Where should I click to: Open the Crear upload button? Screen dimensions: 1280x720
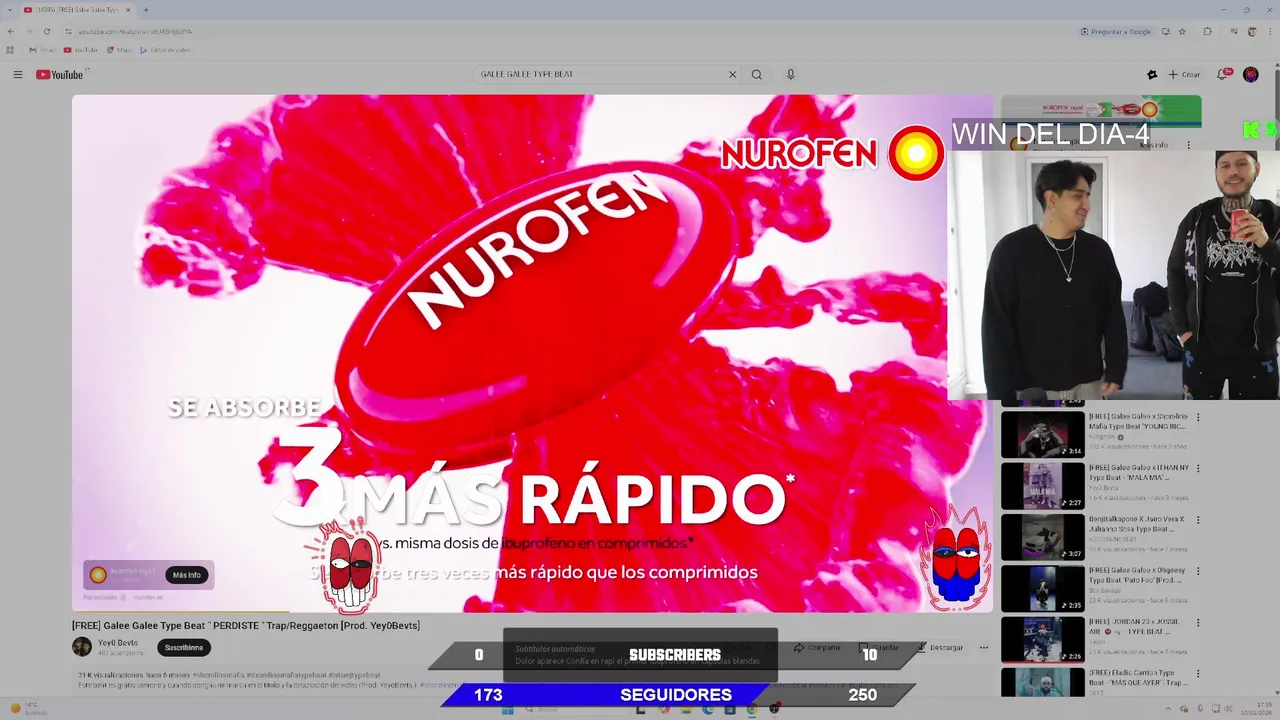click(x=1185, y=75)
